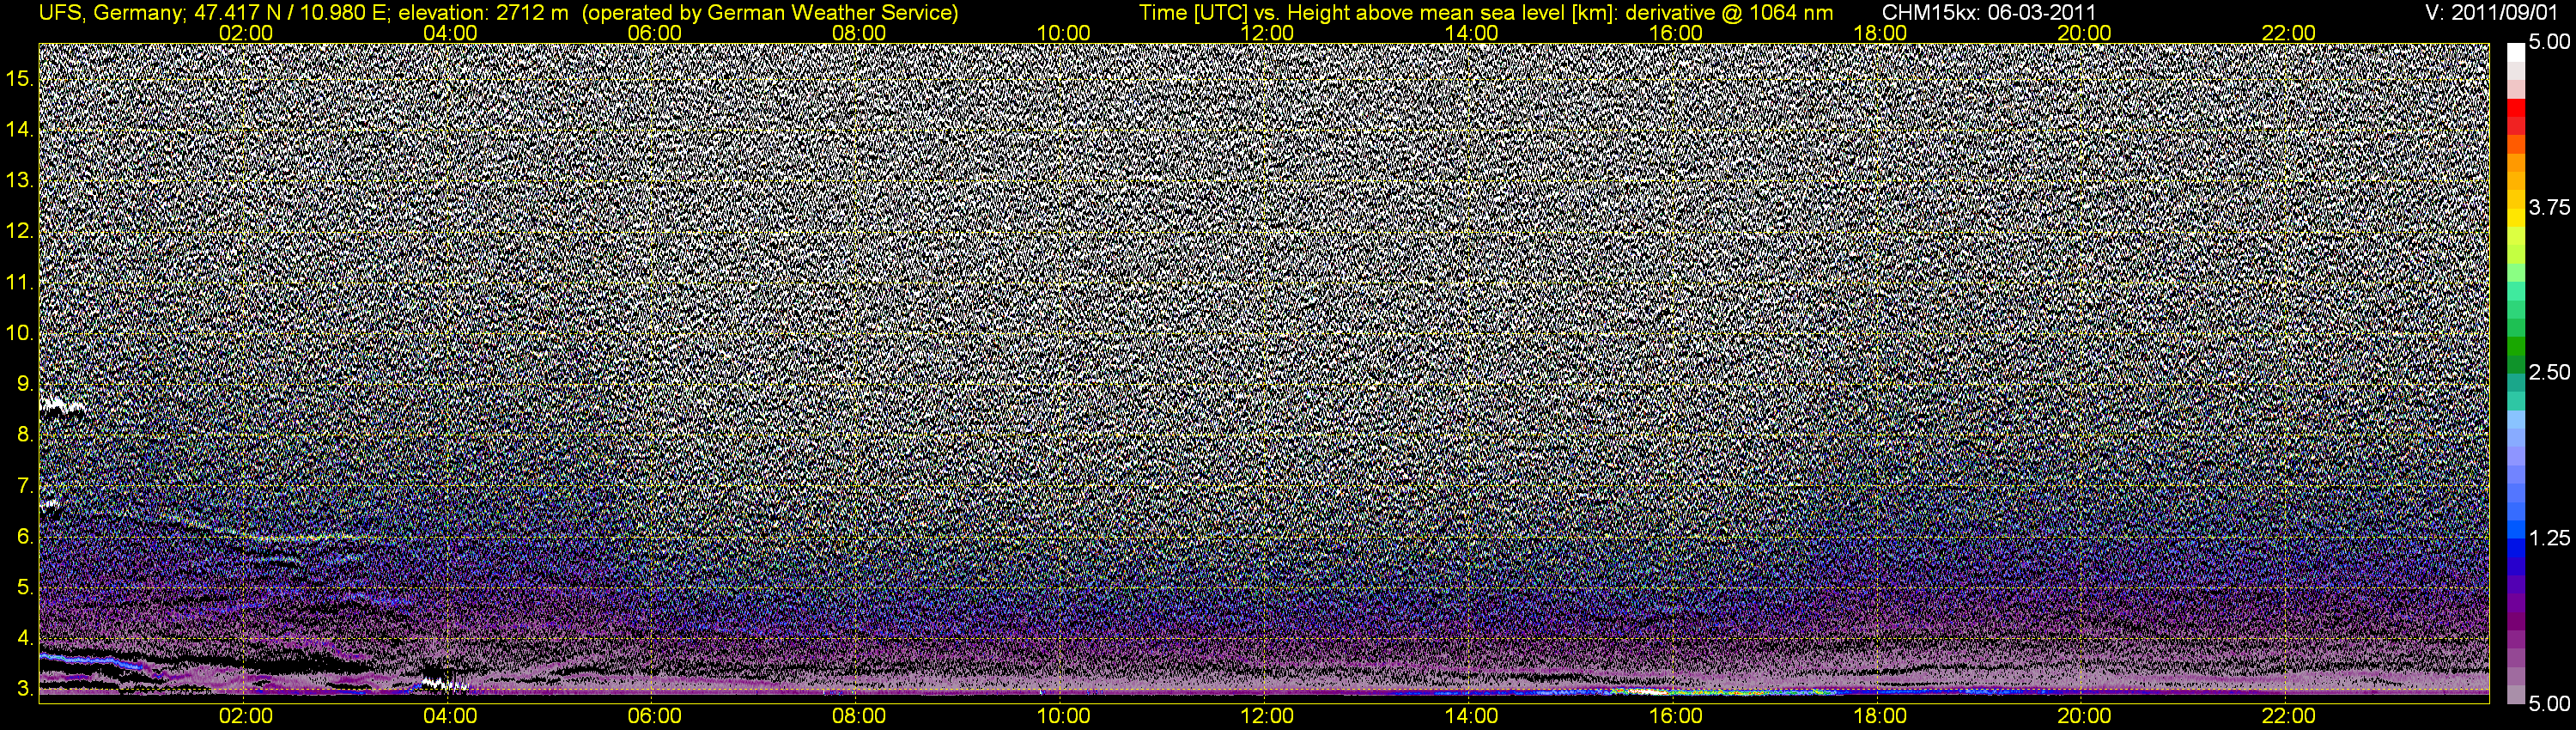
Task: Pick the yellow band of the colorbar
Action: pyautogui.click(x=2516, y=218)
